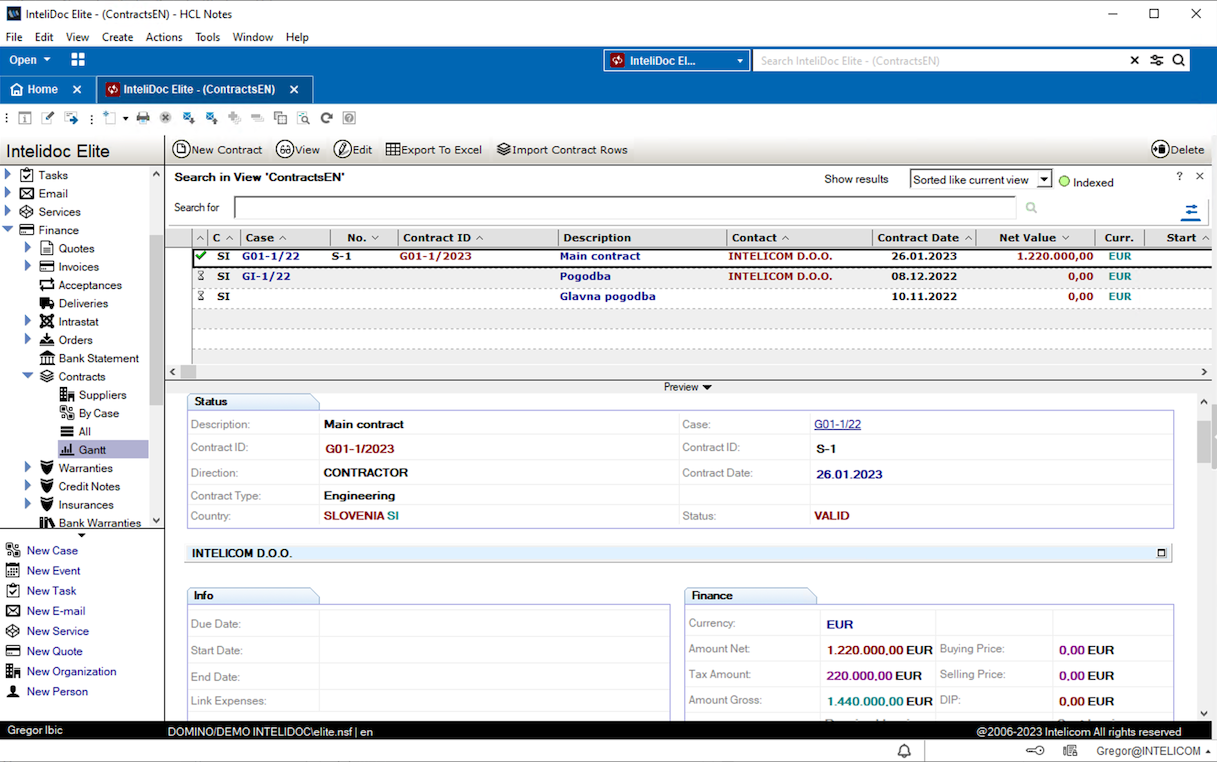Click Export To Excel button

434,150
